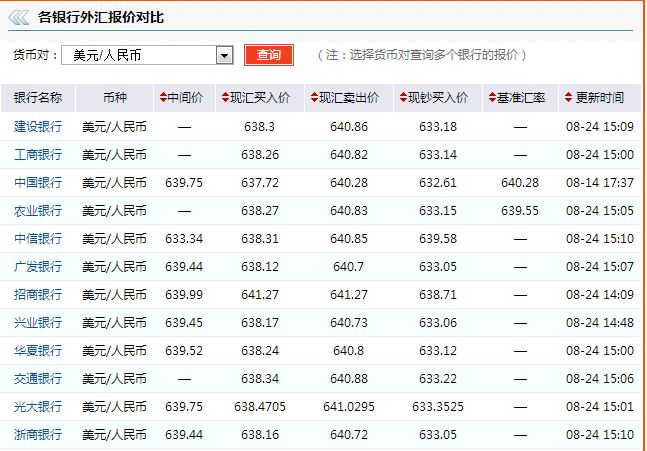The width and height of the screenshot is (647, 451).
Task: Open the 浙商银行 link
Action: [x=38, y=435]
